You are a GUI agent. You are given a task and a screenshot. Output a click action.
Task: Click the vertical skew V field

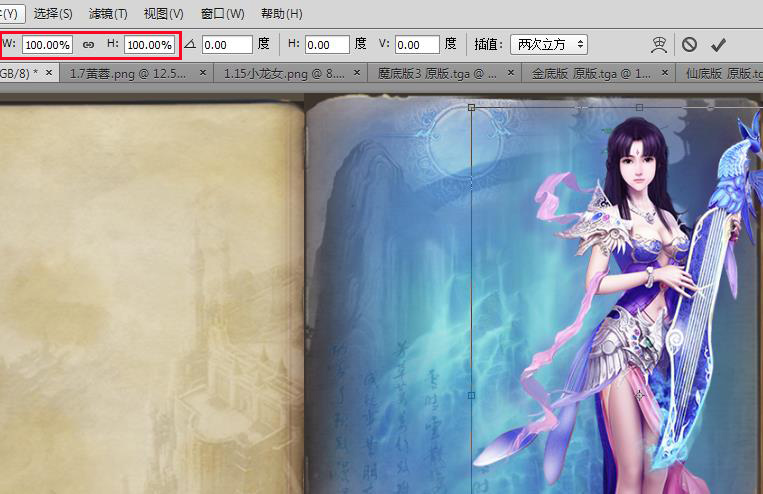(x=418, y=45)
